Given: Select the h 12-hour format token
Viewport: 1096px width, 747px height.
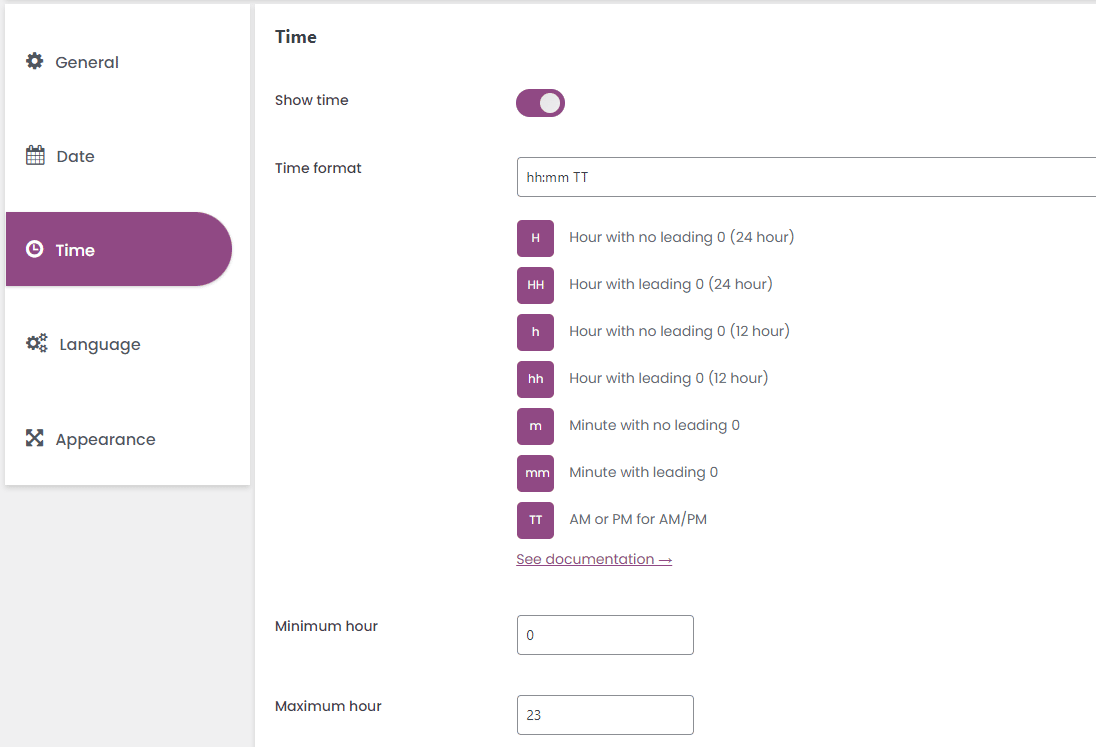Looking at the screenshot, I should click(535, 332).
